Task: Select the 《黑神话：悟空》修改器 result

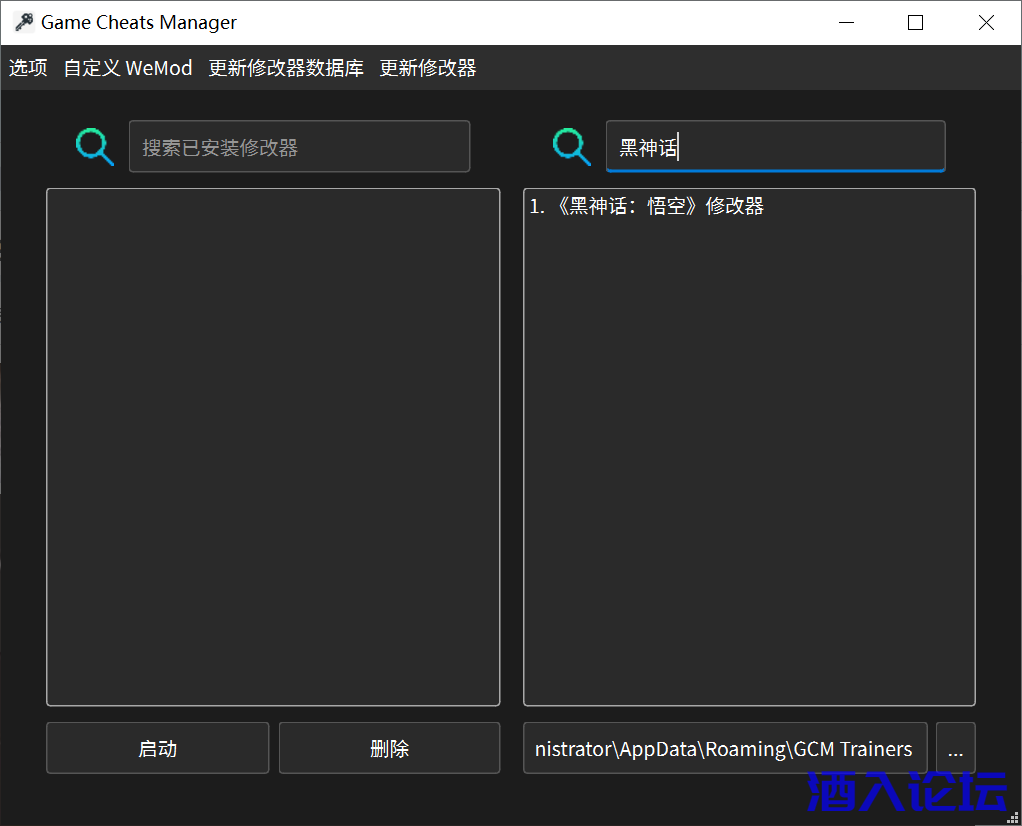Action: point(647,206)
